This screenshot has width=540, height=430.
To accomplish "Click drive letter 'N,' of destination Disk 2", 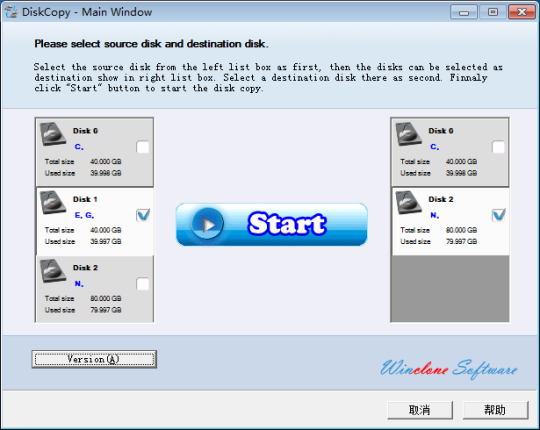I will coord(435,216).
